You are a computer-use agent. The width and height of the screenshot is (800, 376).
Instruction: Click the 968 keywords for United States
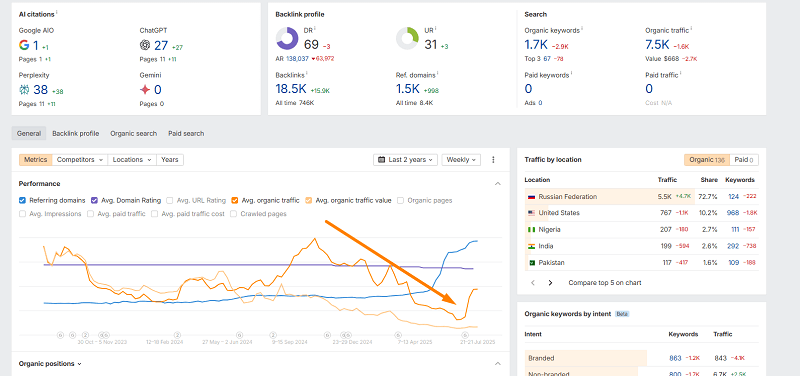click(733, 213)
